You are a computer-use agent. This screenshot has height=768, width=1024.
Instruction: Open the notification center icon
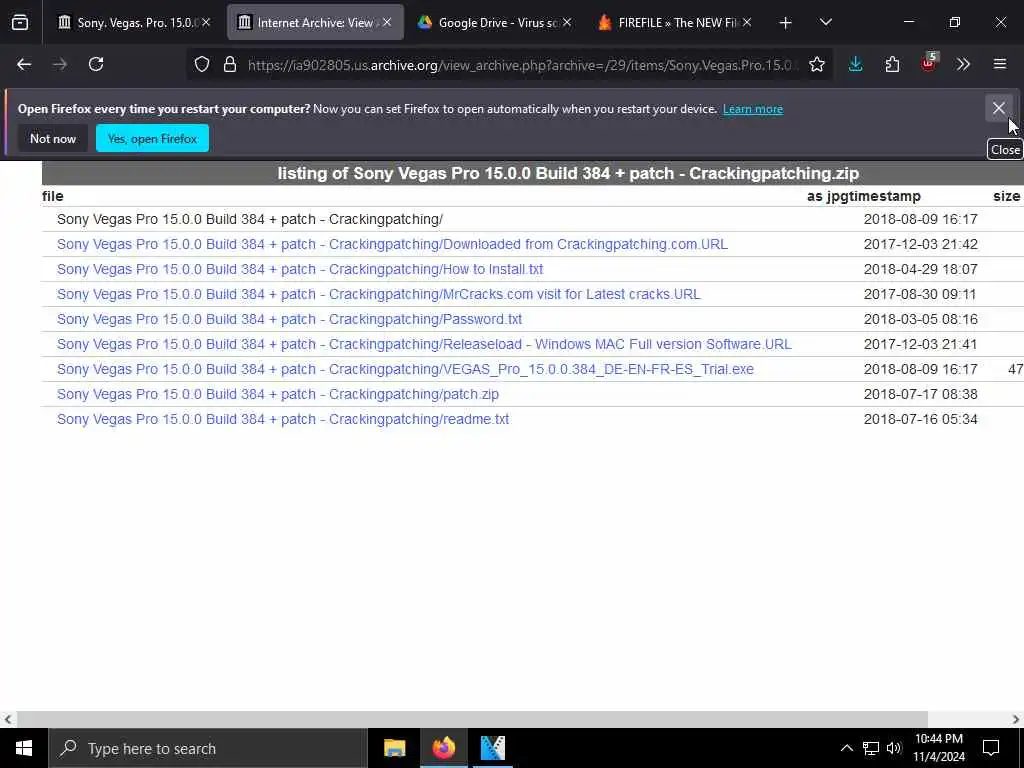click(x=991, y=748)
